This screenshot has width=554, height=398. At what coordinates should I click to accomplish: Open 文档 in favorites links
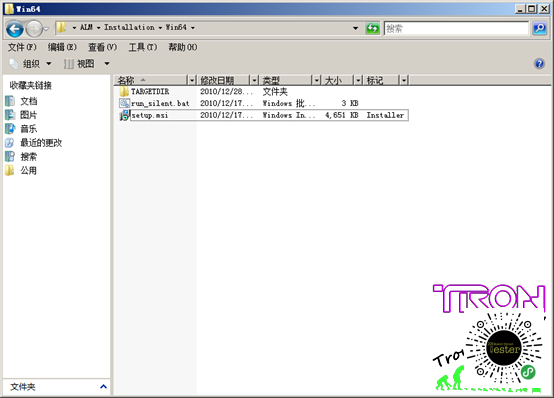point(28,101)
